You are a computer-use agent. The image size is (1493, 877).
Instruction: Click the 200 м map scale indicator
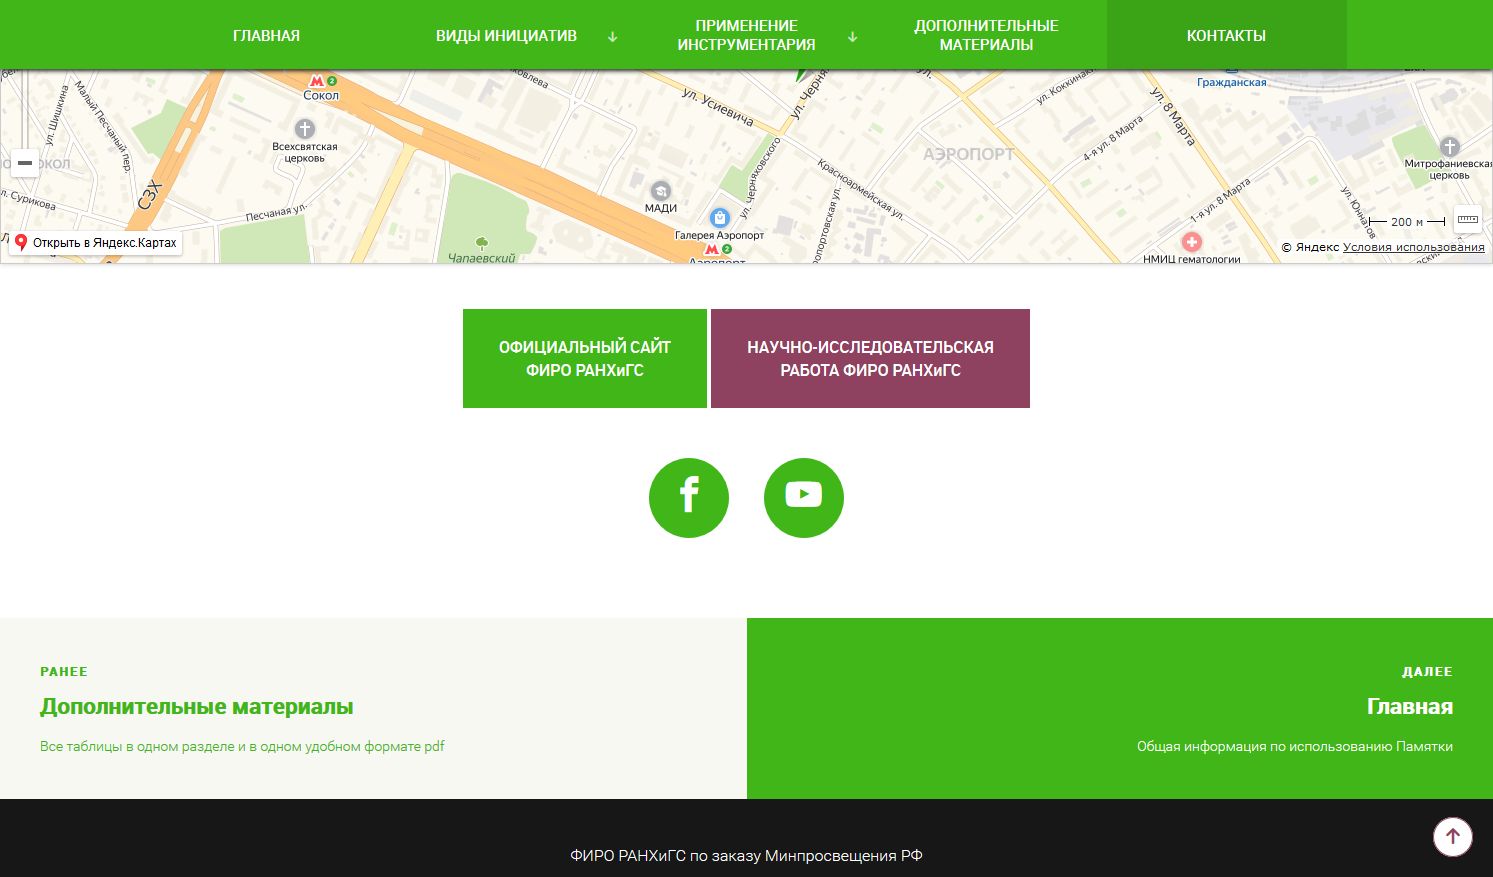pos(1407,222)
